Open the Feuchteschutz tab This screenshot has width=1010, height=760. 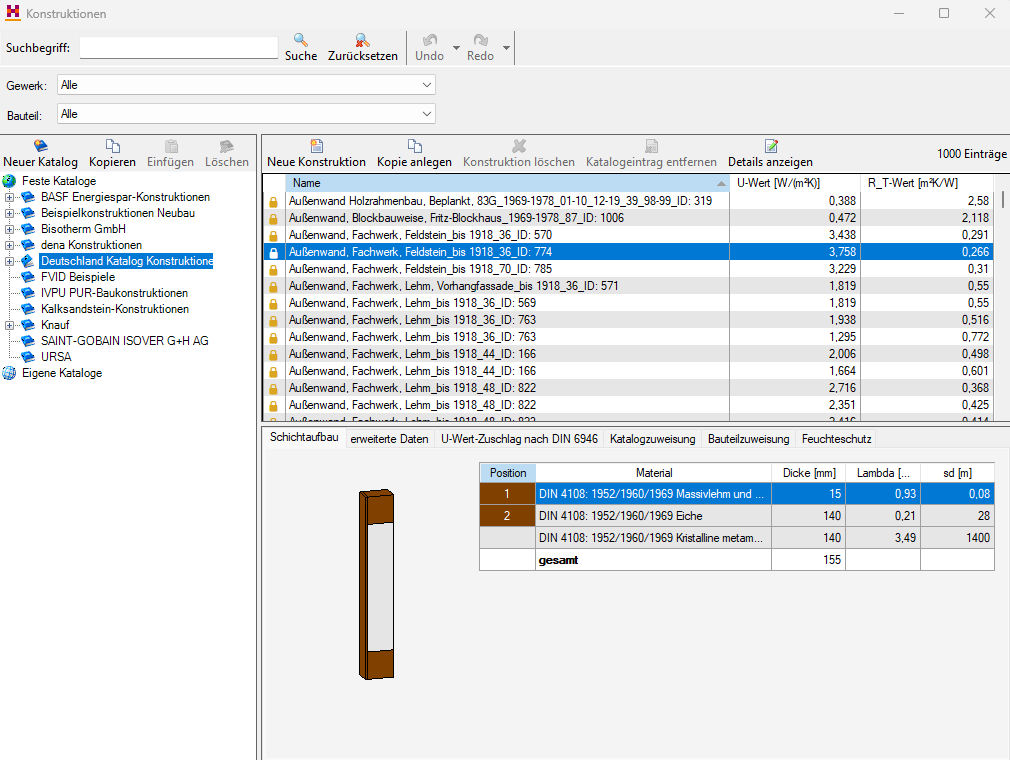point(836,439)
